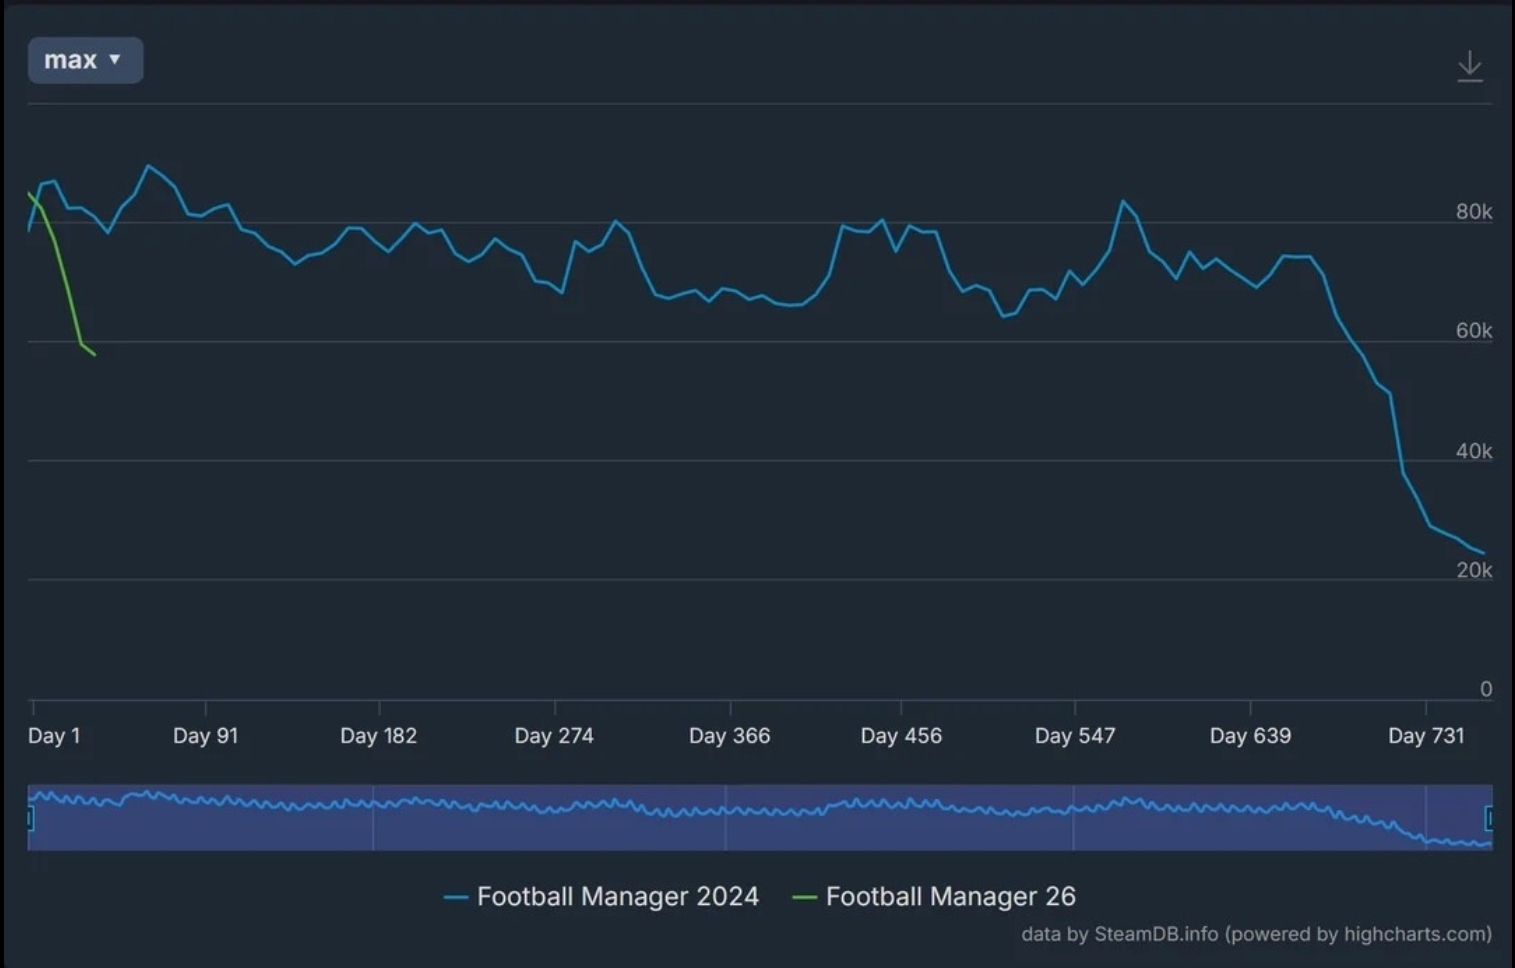This screenshot has width=1515, height=968.
Task: Open the SteamDB.info data credit link
Action: pos(1155,934)
